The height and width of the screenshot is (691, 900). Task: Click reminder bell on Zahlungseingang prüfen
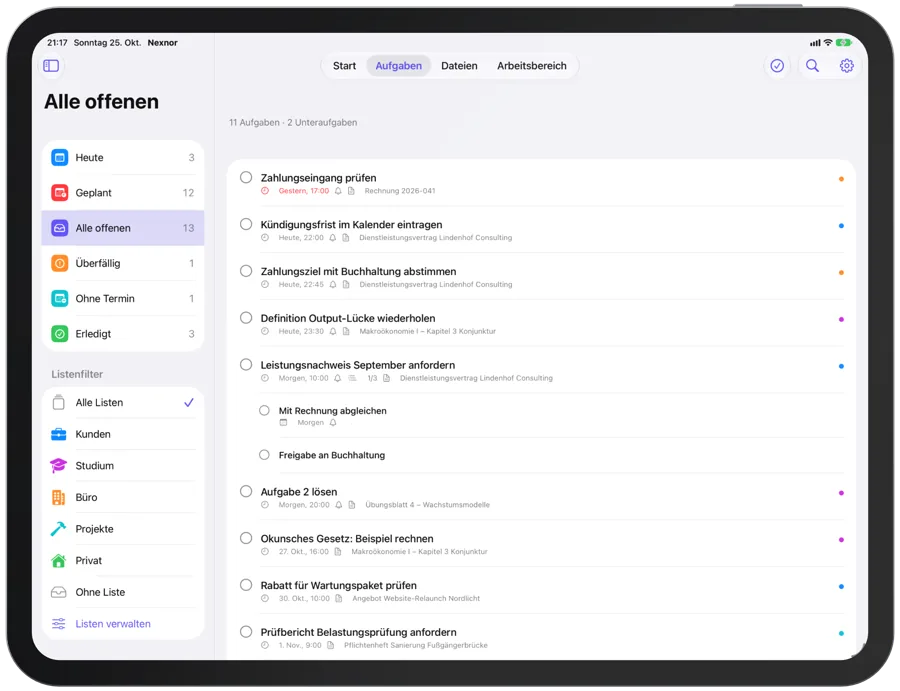click(x=338, y=191)
